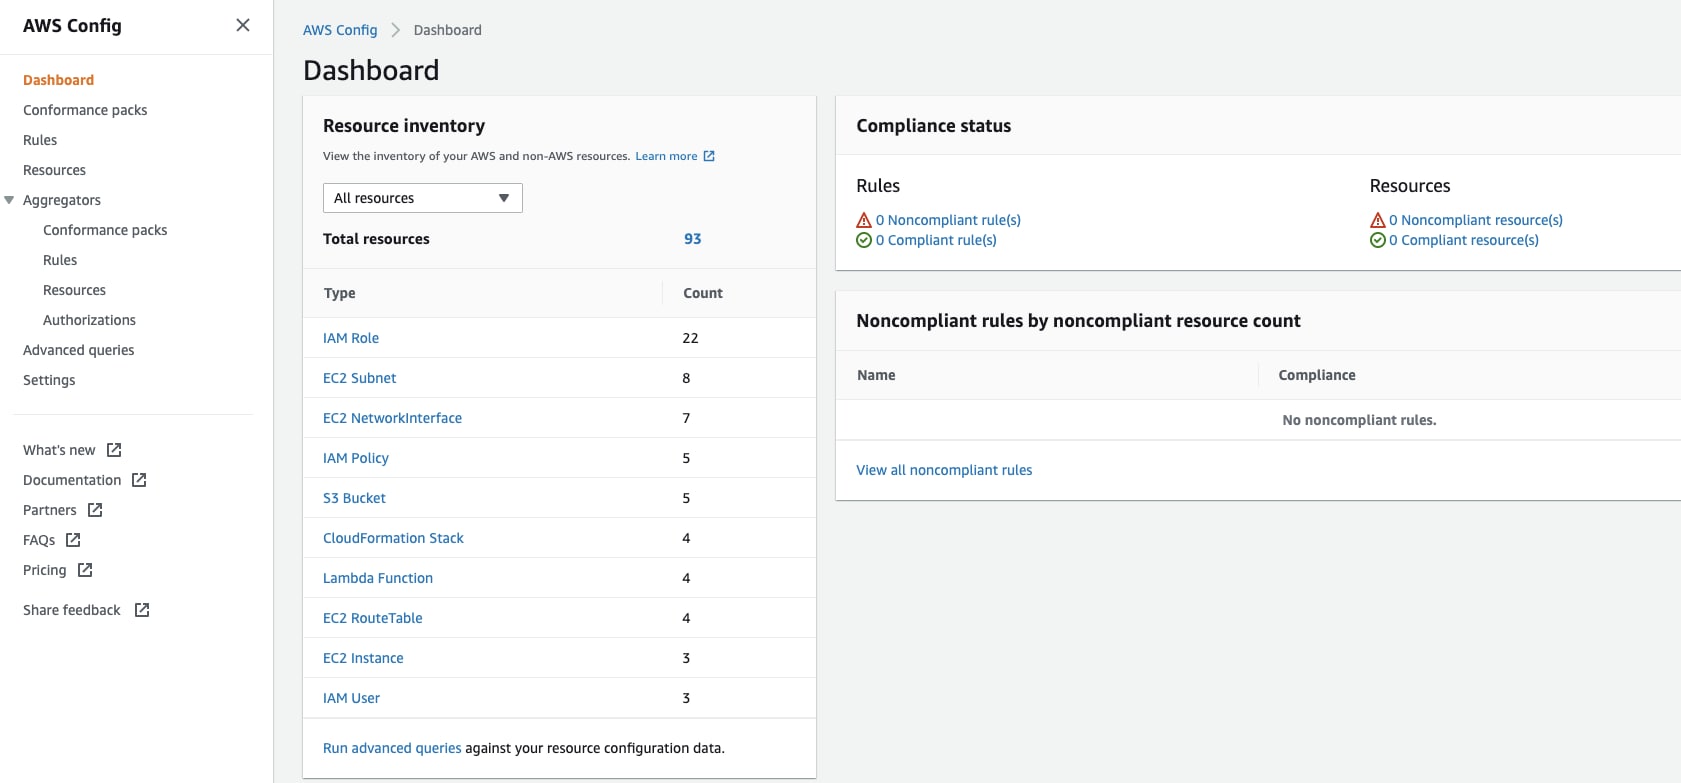The height and width of the screenshot is (783, 1681).
Task: Click the Type column header
Action: point(340,293)
